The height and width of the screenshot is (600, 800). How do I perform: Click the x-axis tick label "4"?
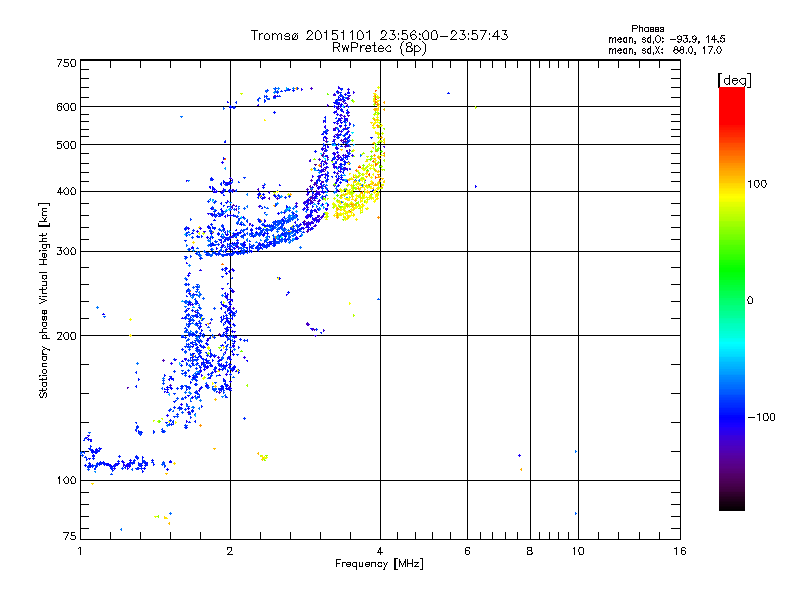pos(380,551)
